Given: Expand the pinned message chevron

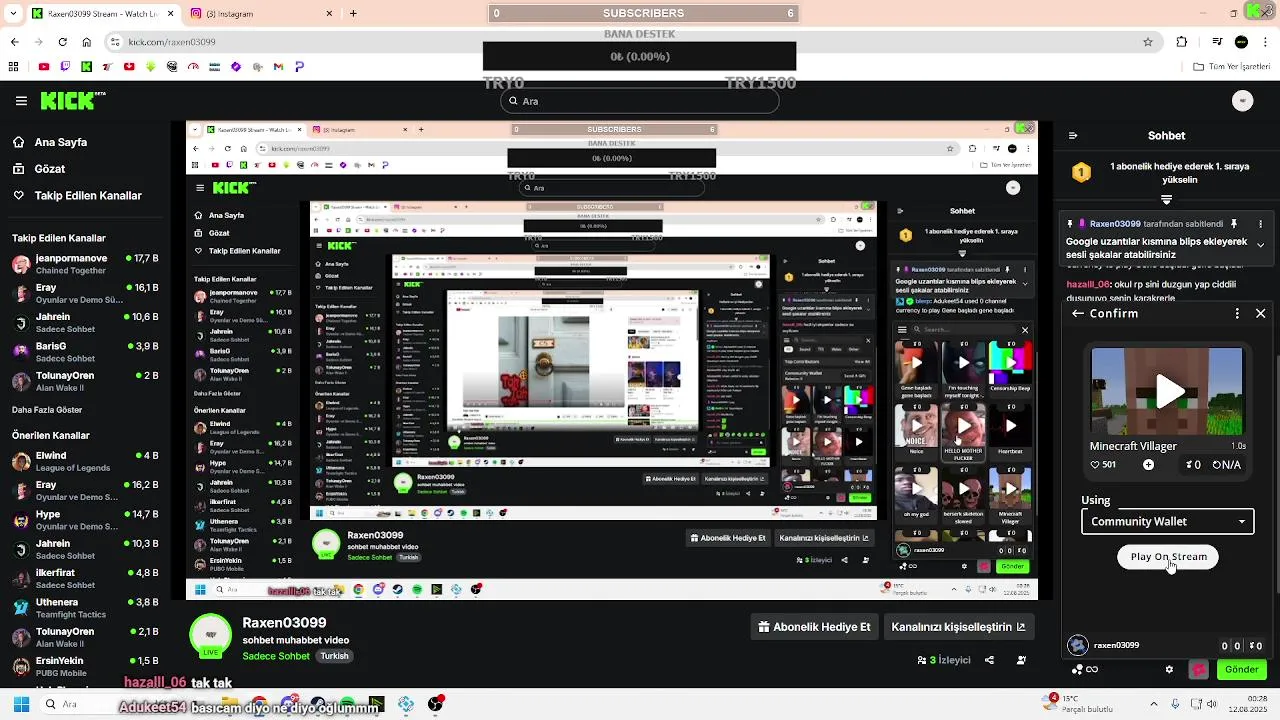Looking at the screenshot, I should click(1260, 244).
